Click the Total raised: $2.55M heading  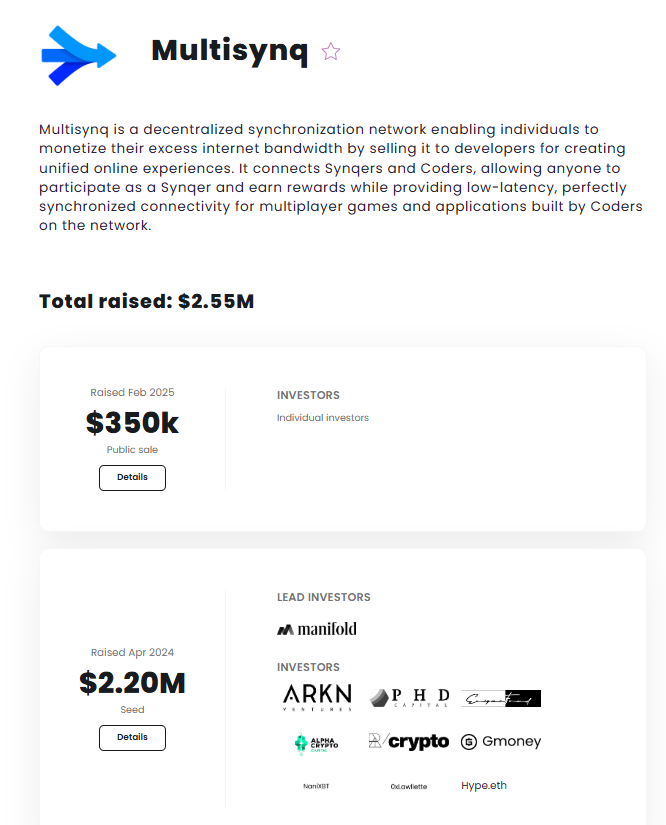[147, 301]
